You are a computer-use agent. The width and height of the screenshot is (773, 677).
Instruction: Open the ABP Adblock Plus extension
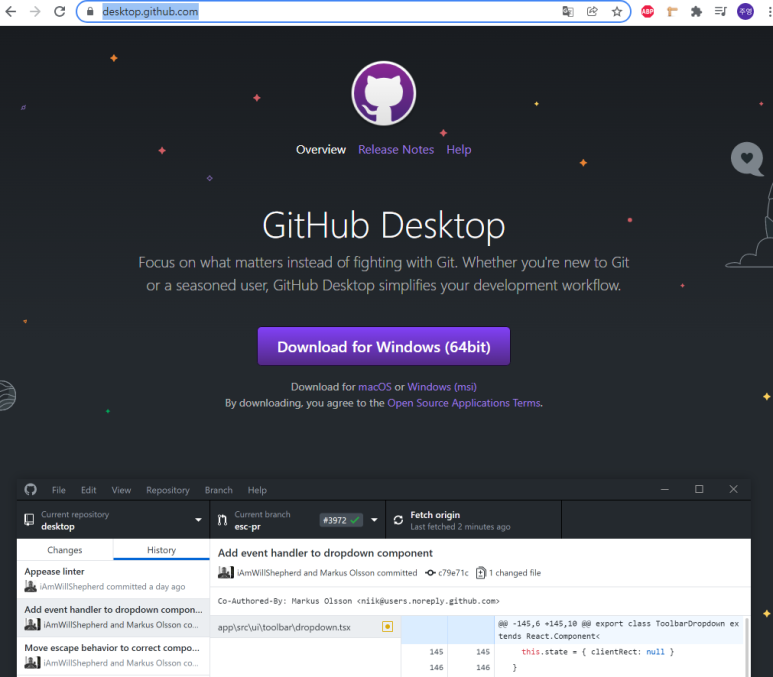(x=648, y=11)
